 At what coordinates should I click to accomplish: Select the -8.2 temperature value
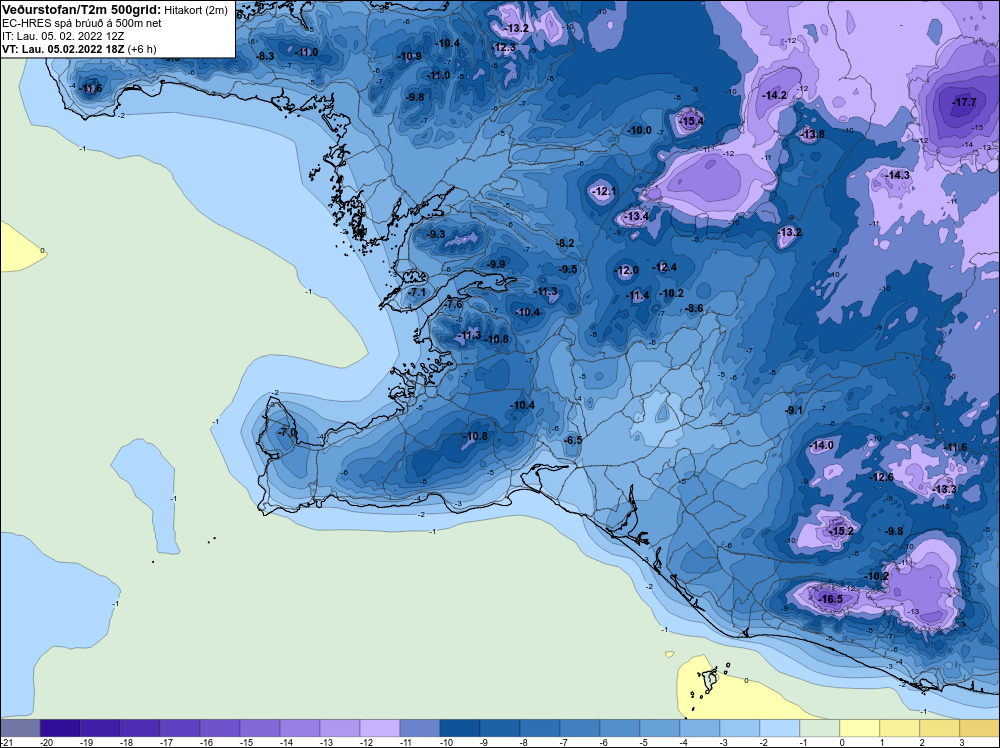pos(565,243)
